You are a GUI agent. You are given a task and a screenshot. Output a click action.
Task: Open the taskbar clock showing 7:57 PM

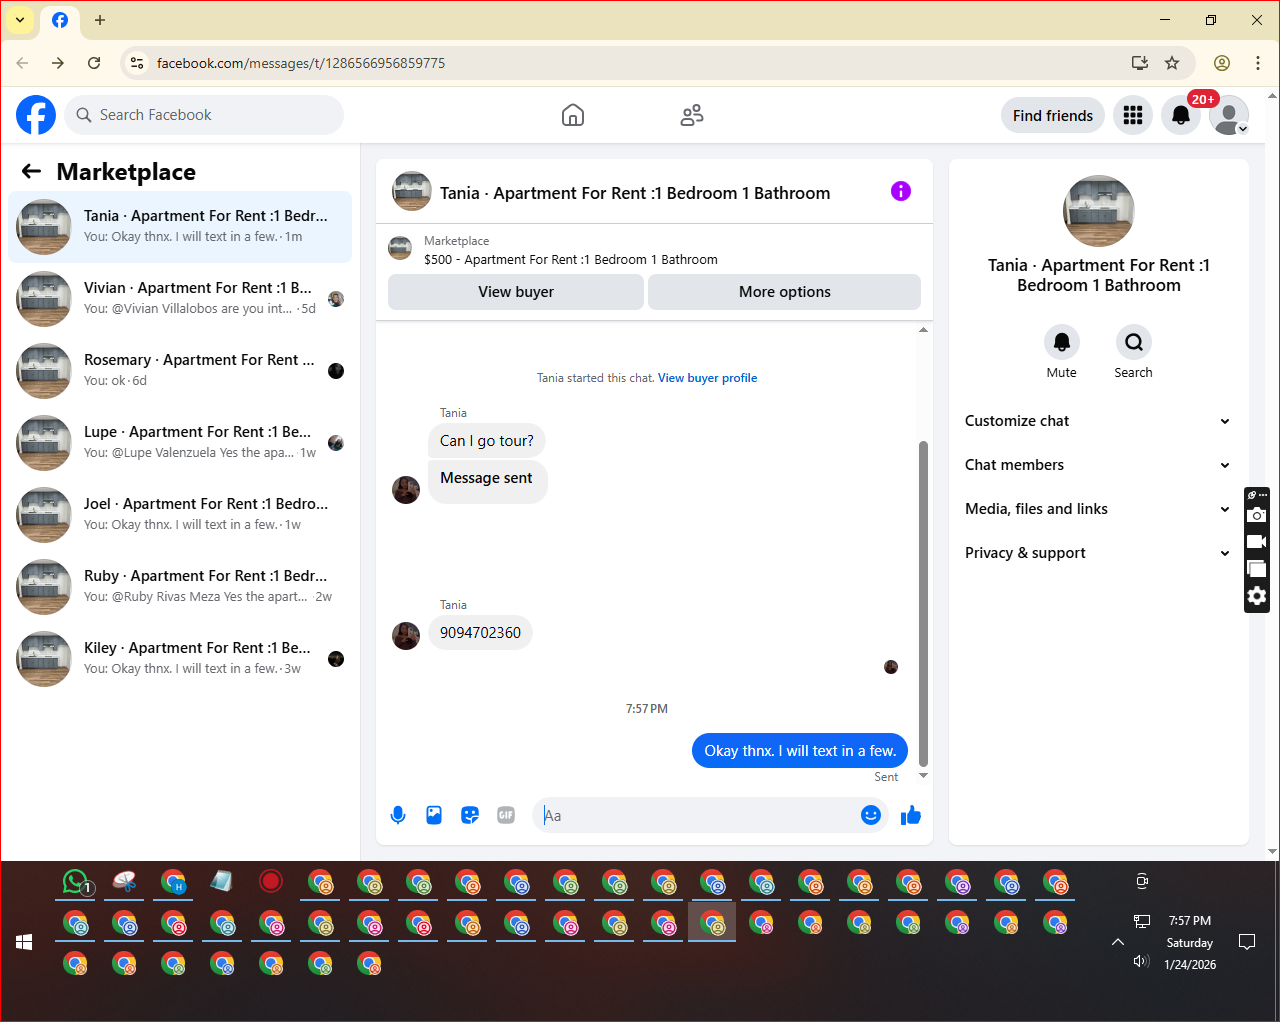(x=1190, y=942)
